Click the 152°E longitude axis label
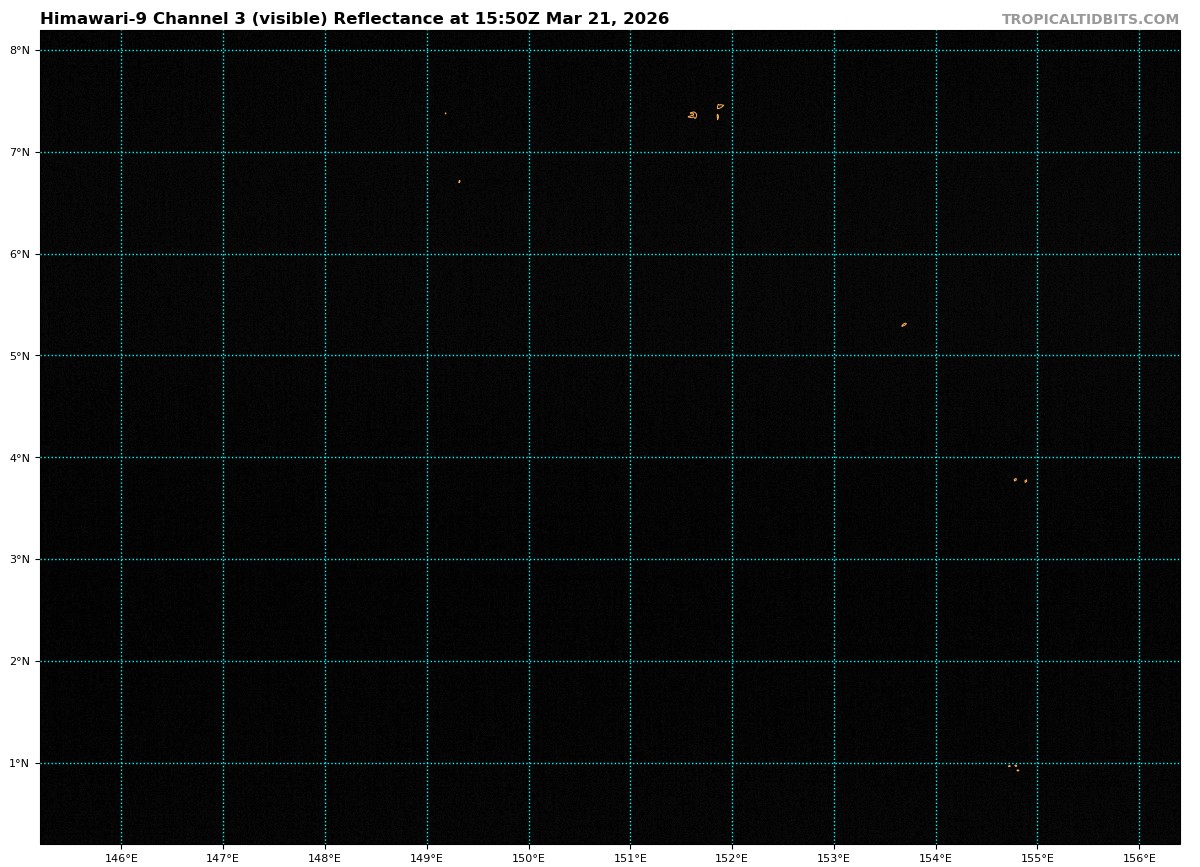The height and width of the screenshot is (867, 1200). click(732, 857)
